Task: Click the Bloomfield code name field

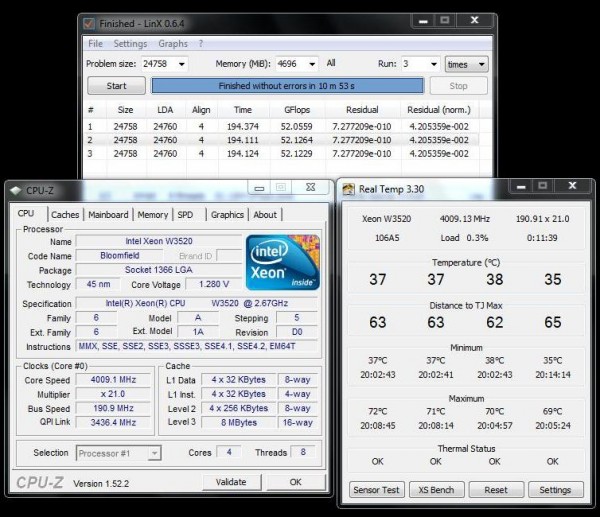Action: tap(120, 256)
